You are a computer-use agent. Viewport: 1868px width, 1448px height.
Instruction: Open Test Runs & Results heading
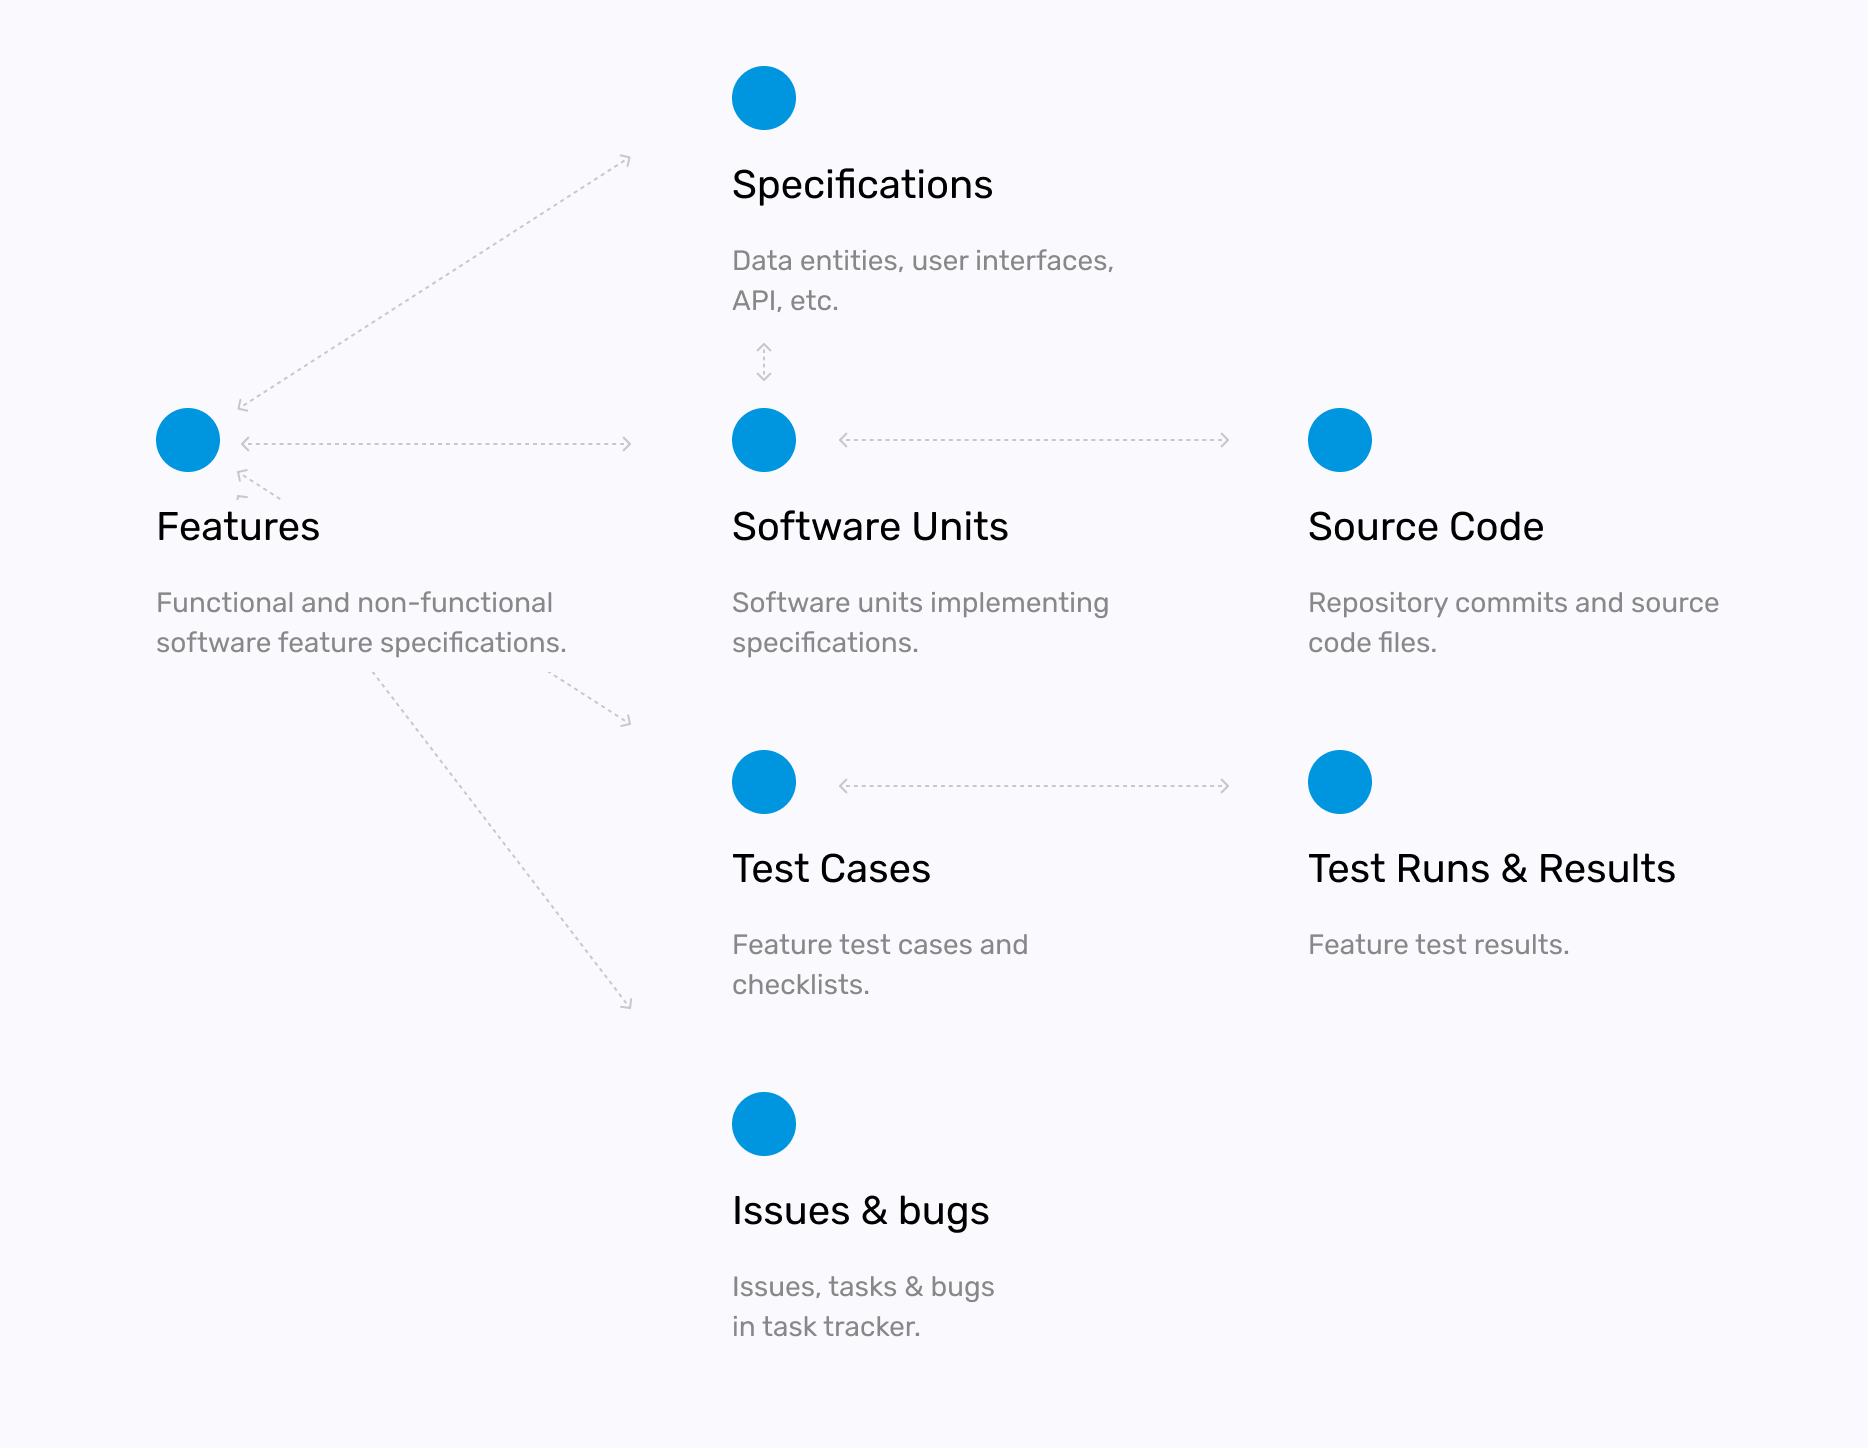click(x=1491, y=869)
